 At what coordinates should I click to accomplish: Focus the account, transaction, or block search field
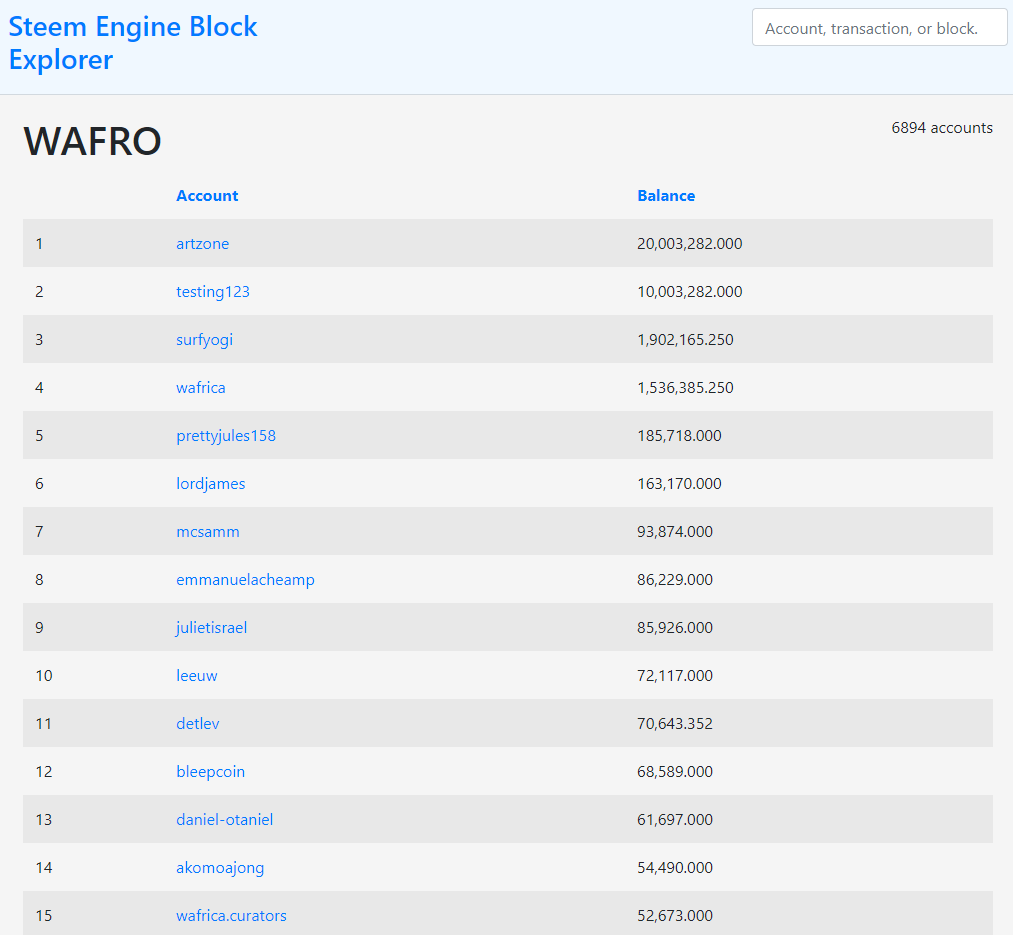[x=879, y=27]
